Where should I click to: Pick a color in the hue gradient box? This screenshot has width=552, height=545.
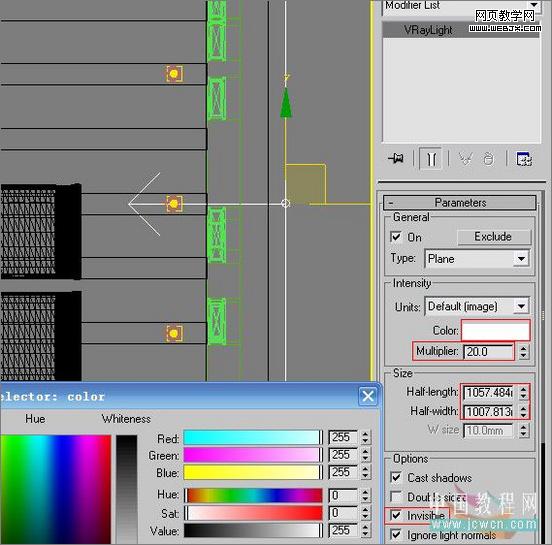(x=56, y=489)
